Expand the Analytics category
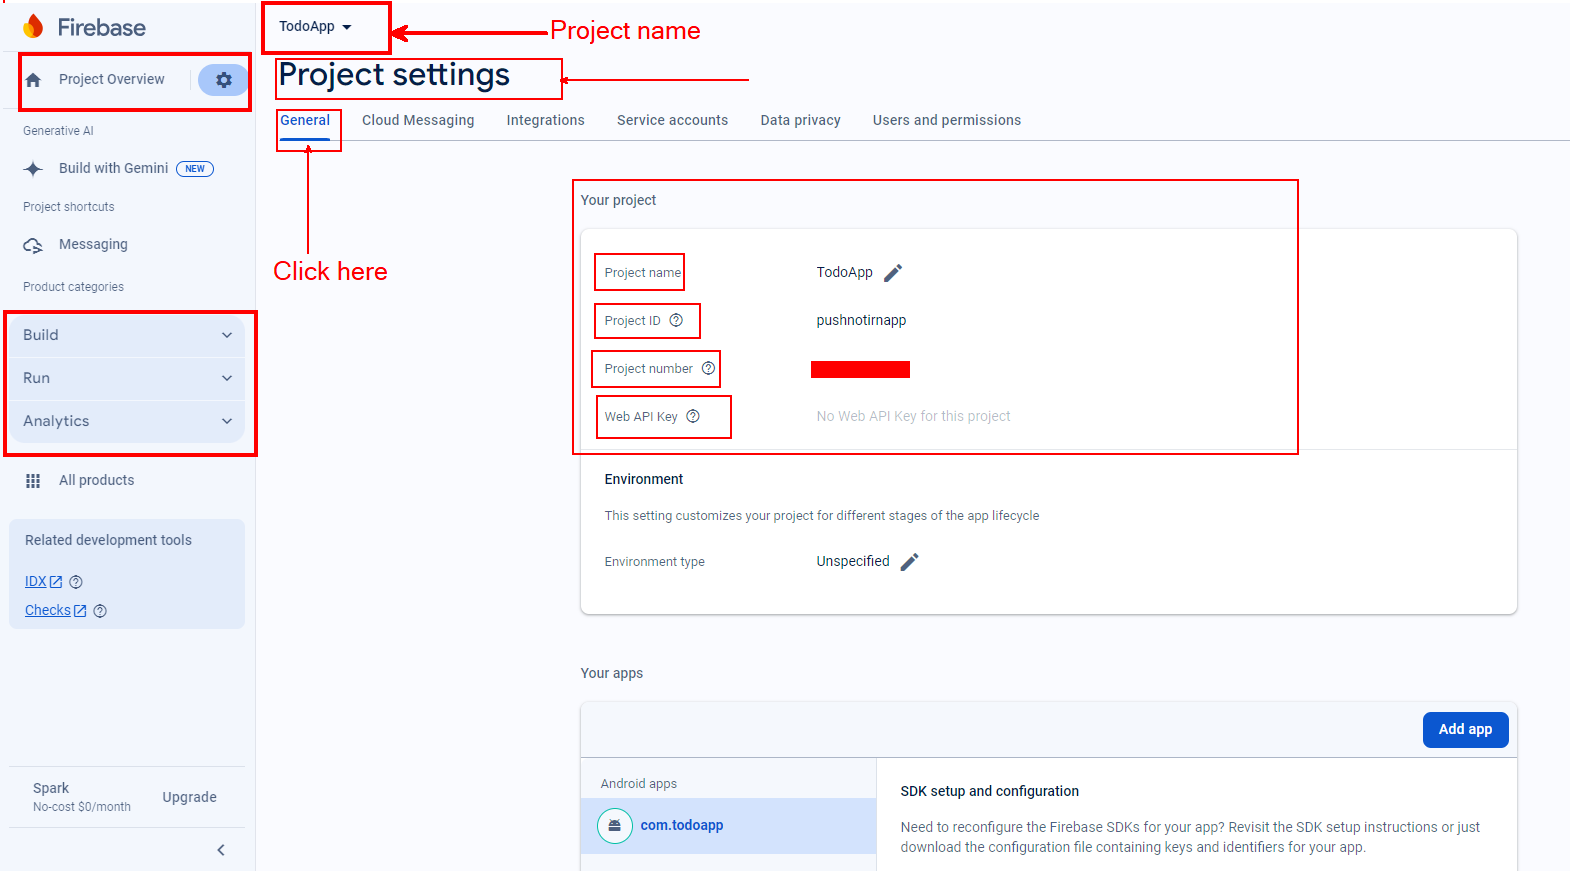Viewport: 1570px width, 871px height. (127, 422)
